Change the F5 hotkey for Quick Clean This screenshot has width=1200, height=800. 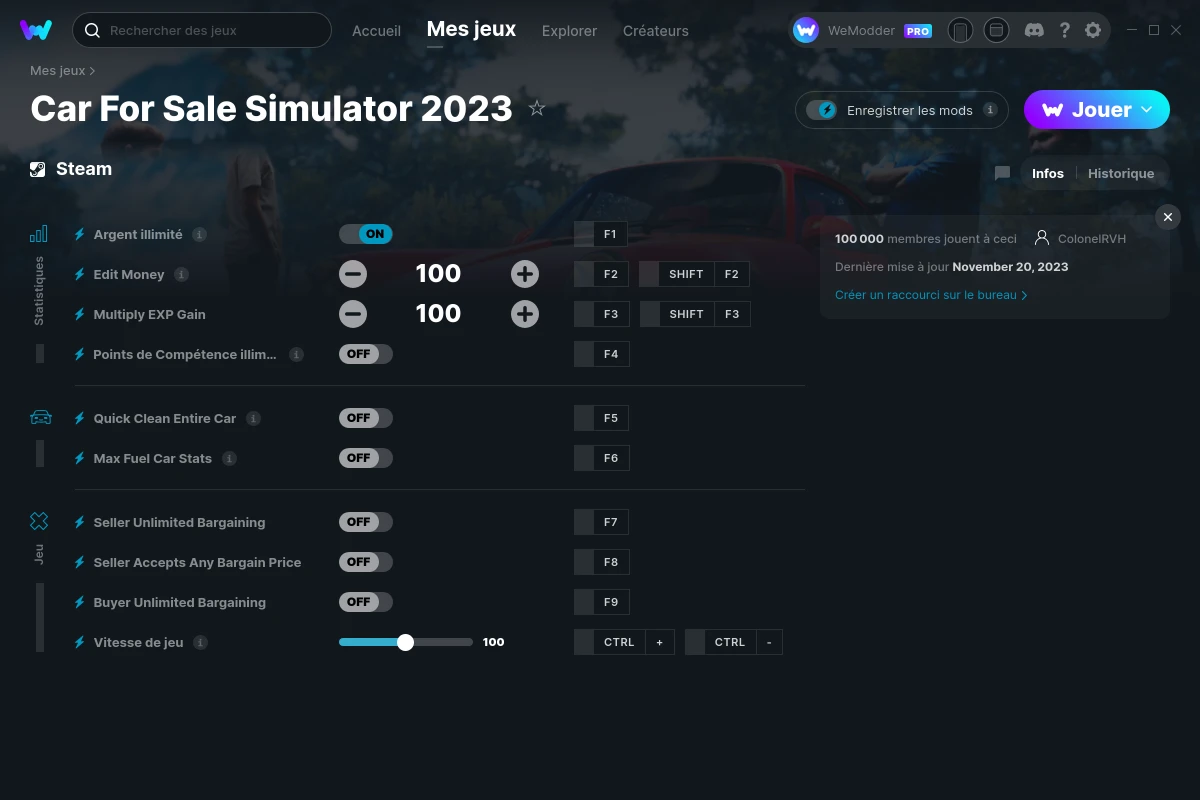point(601,418)
